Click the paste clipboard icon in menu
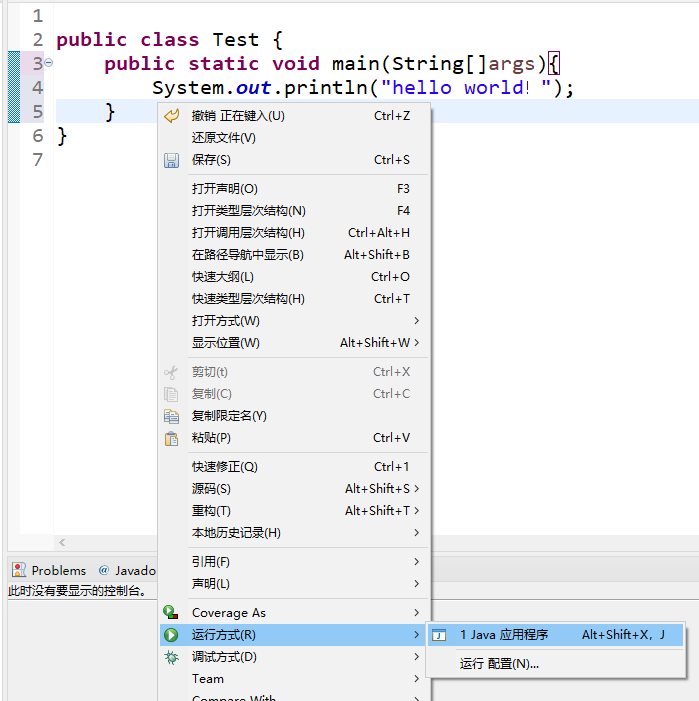 tap(171, 438)
